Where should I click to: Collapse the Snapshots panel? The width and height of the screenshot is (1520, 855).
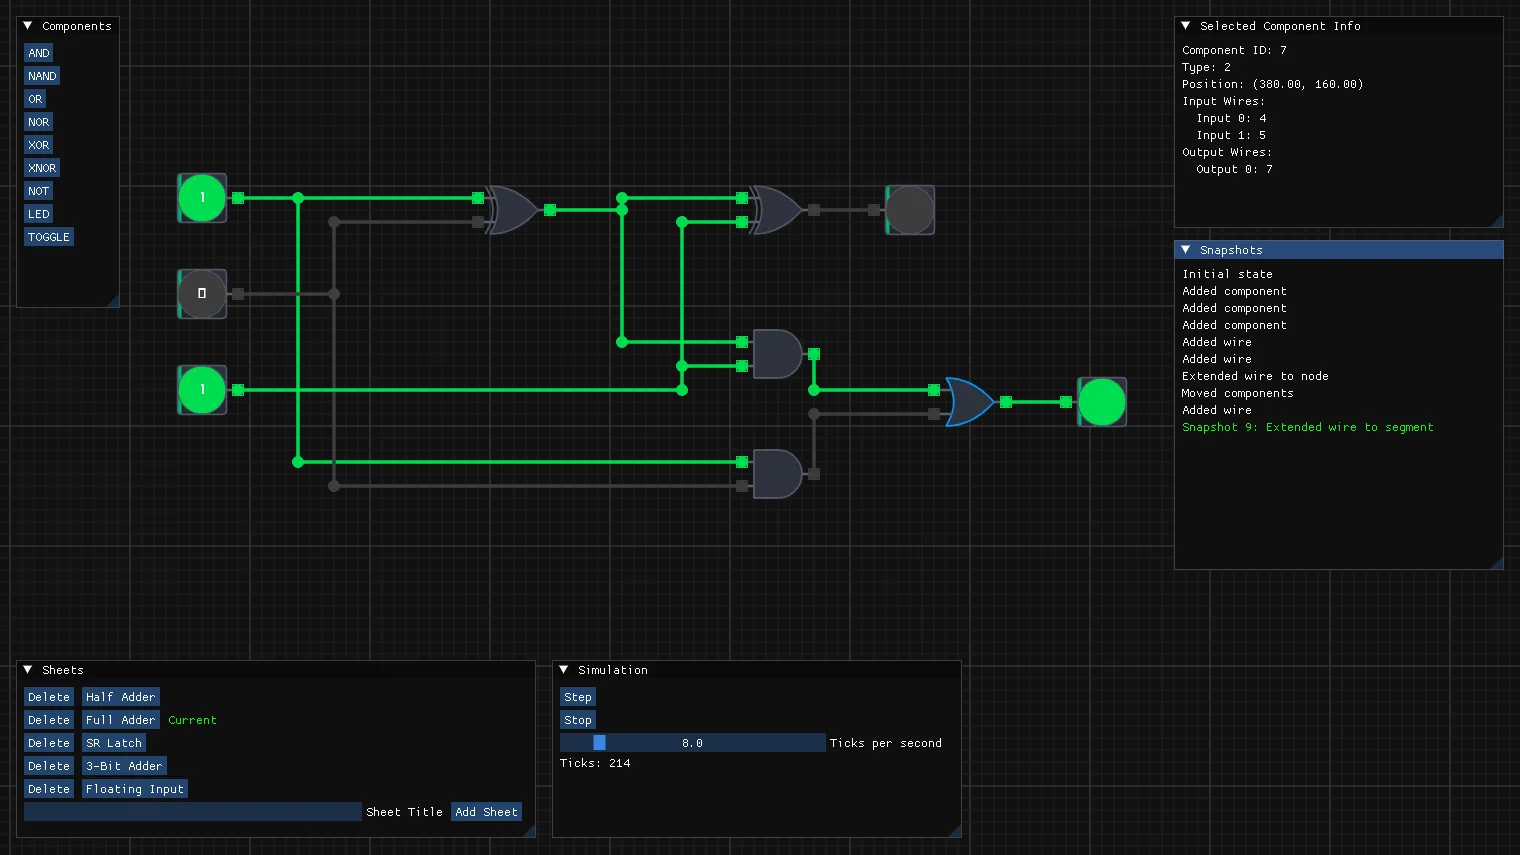pos(1186,250)
